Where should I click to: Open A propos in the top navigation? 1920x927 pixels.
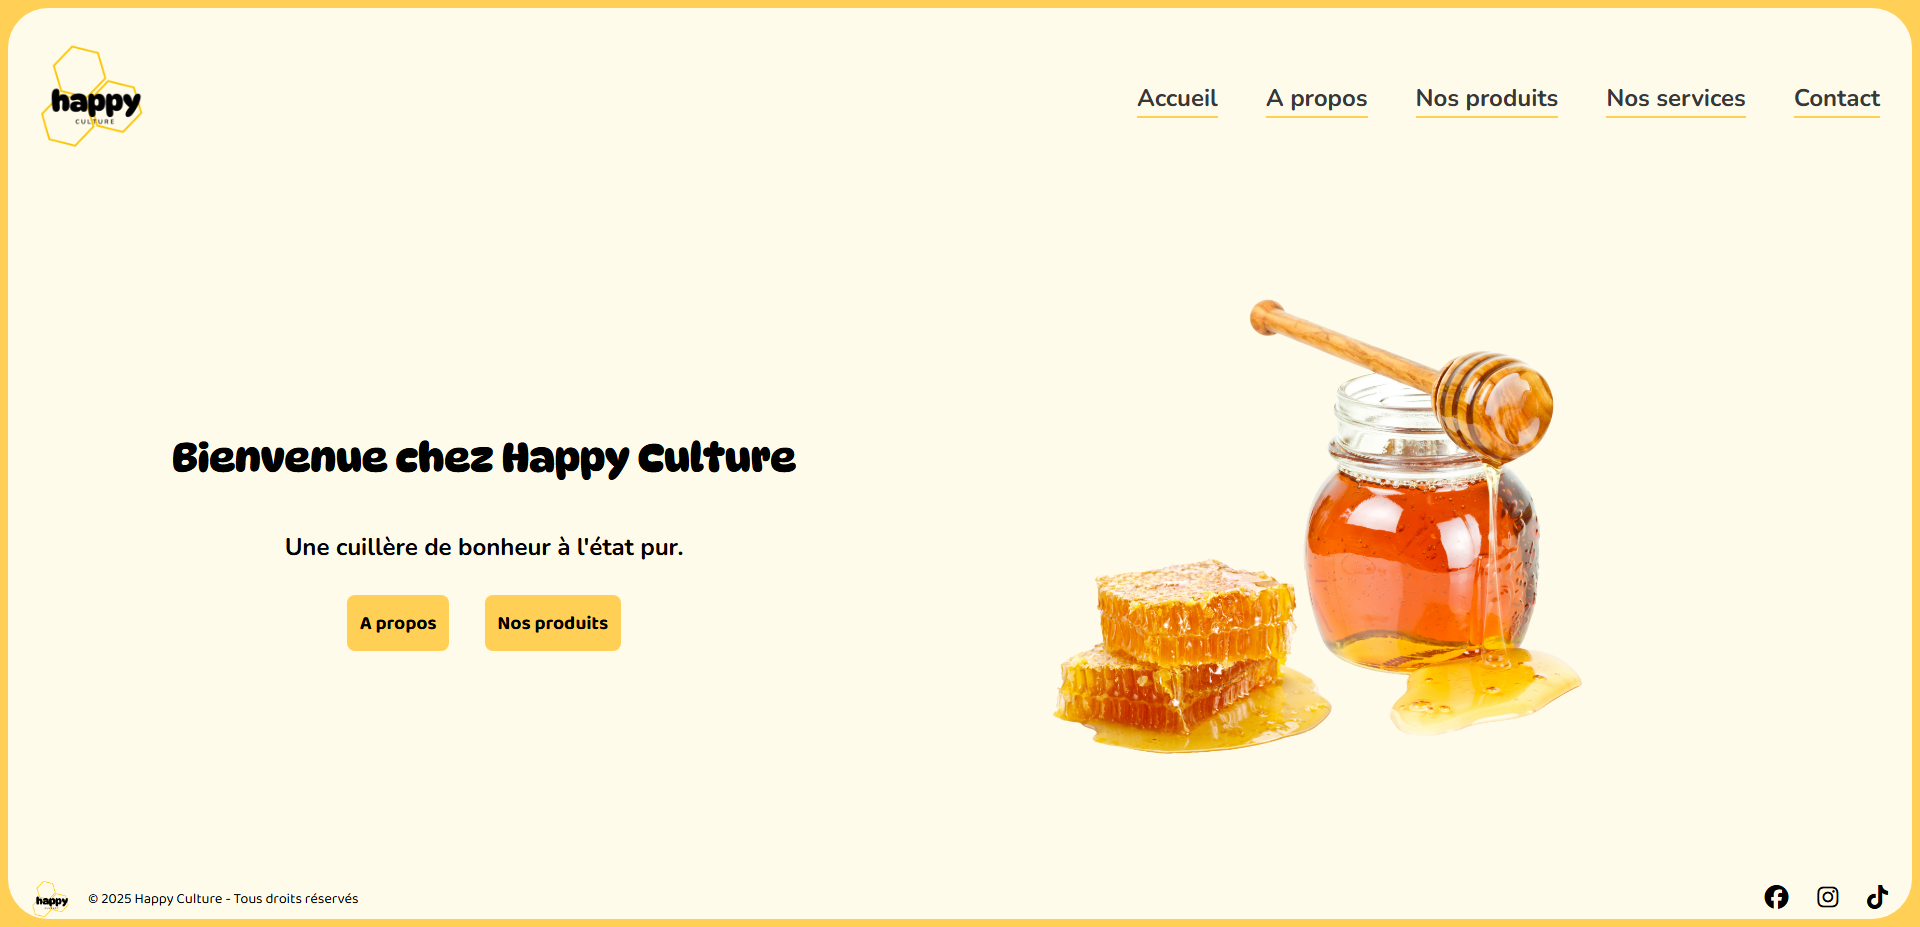pyautogui.click(x=1316, y=99)
